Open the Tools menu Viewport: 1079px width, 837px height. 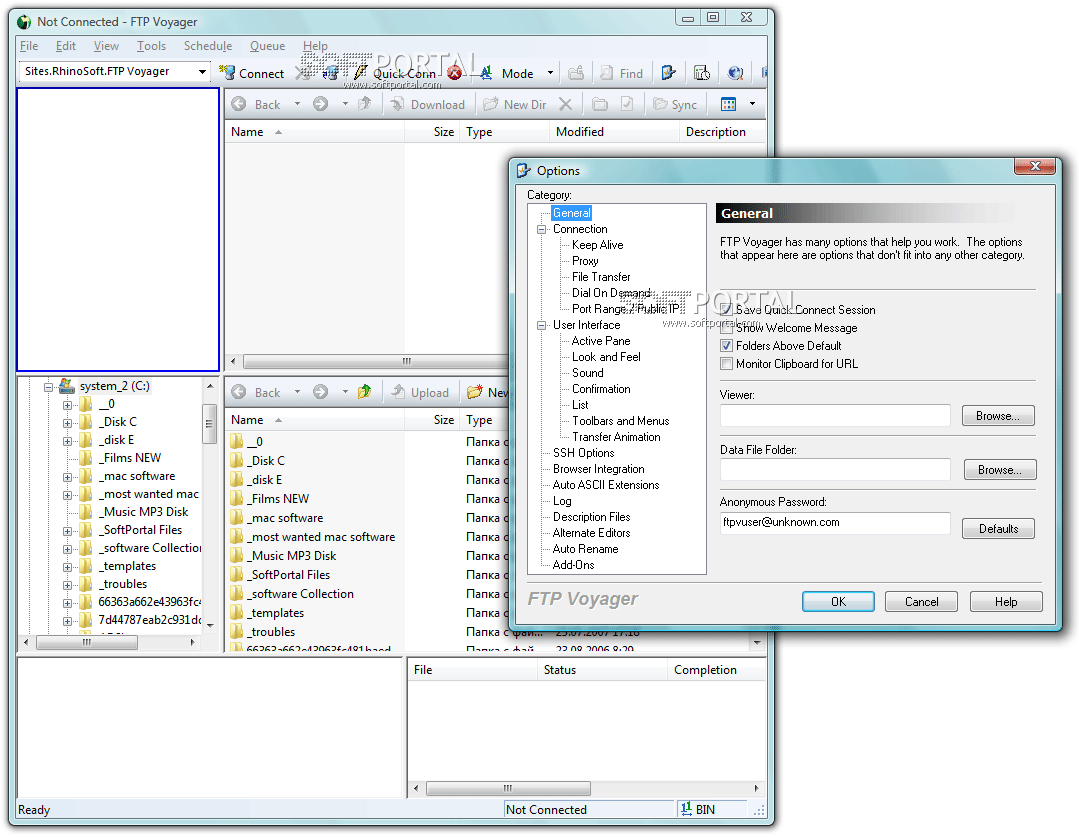pyautogui.click(x=151, y=46)
